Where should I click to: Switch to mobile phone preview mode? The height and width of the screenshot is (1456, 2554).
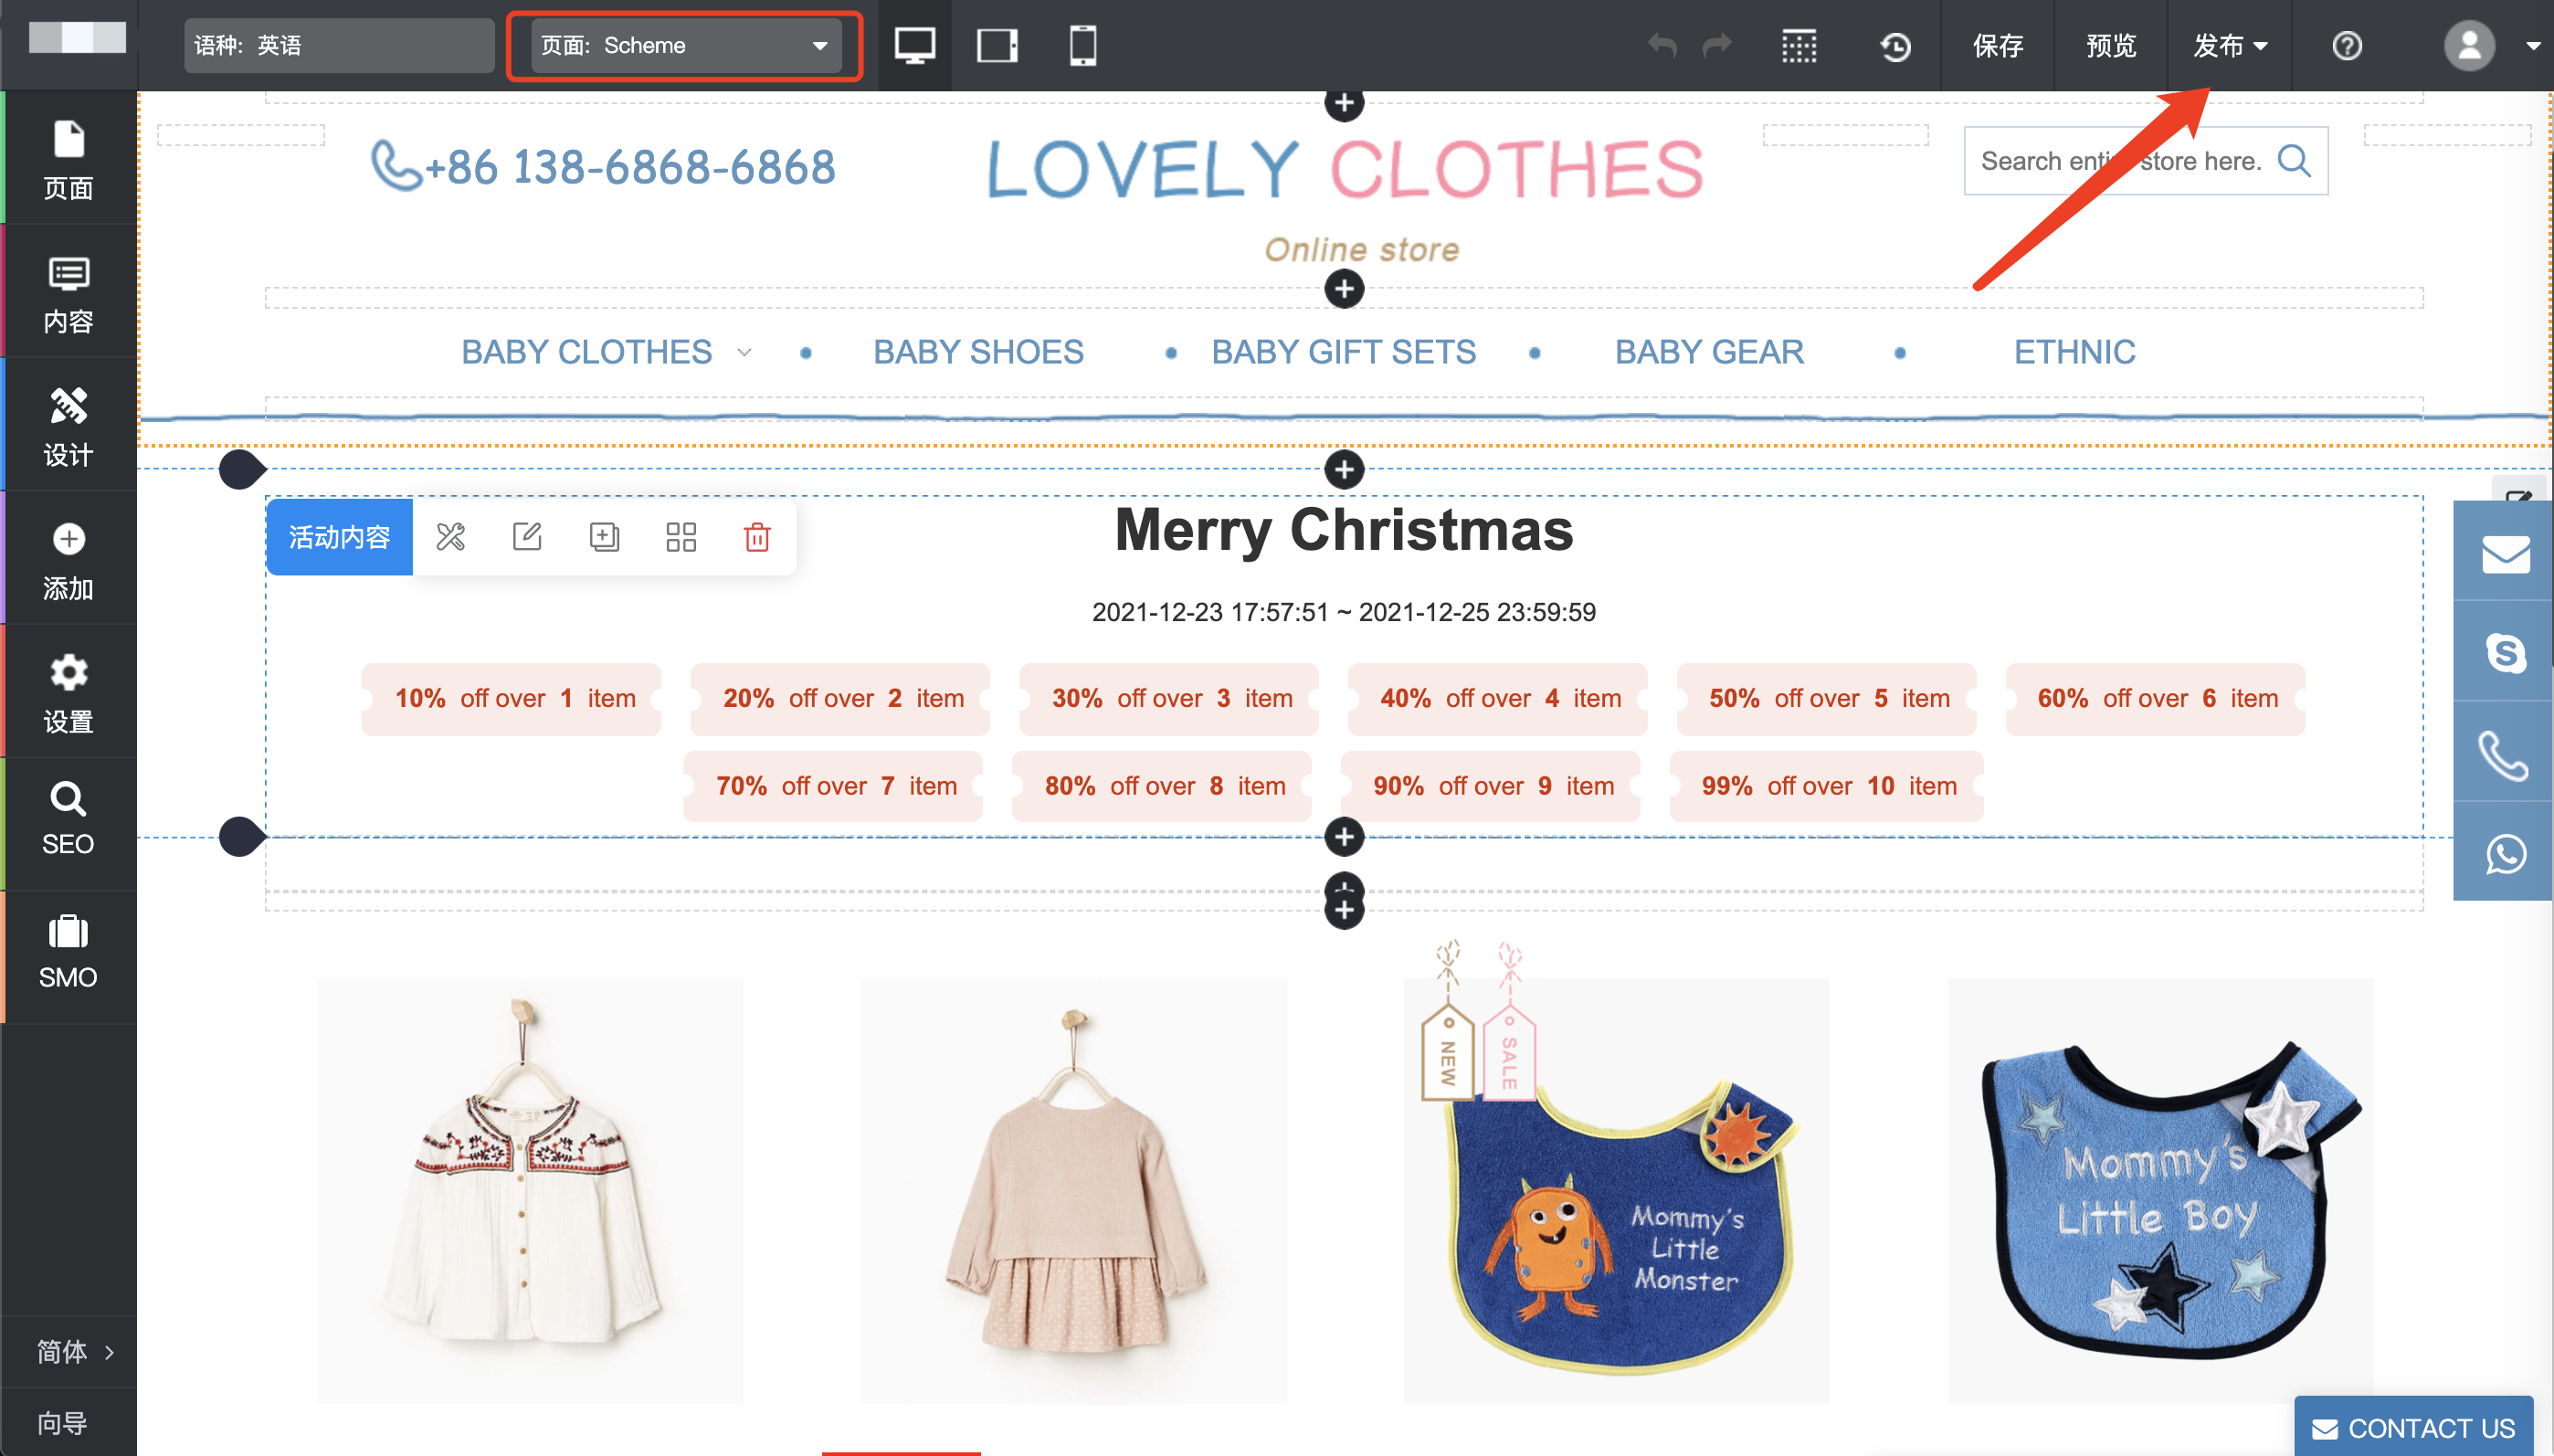pos(1082,45)
